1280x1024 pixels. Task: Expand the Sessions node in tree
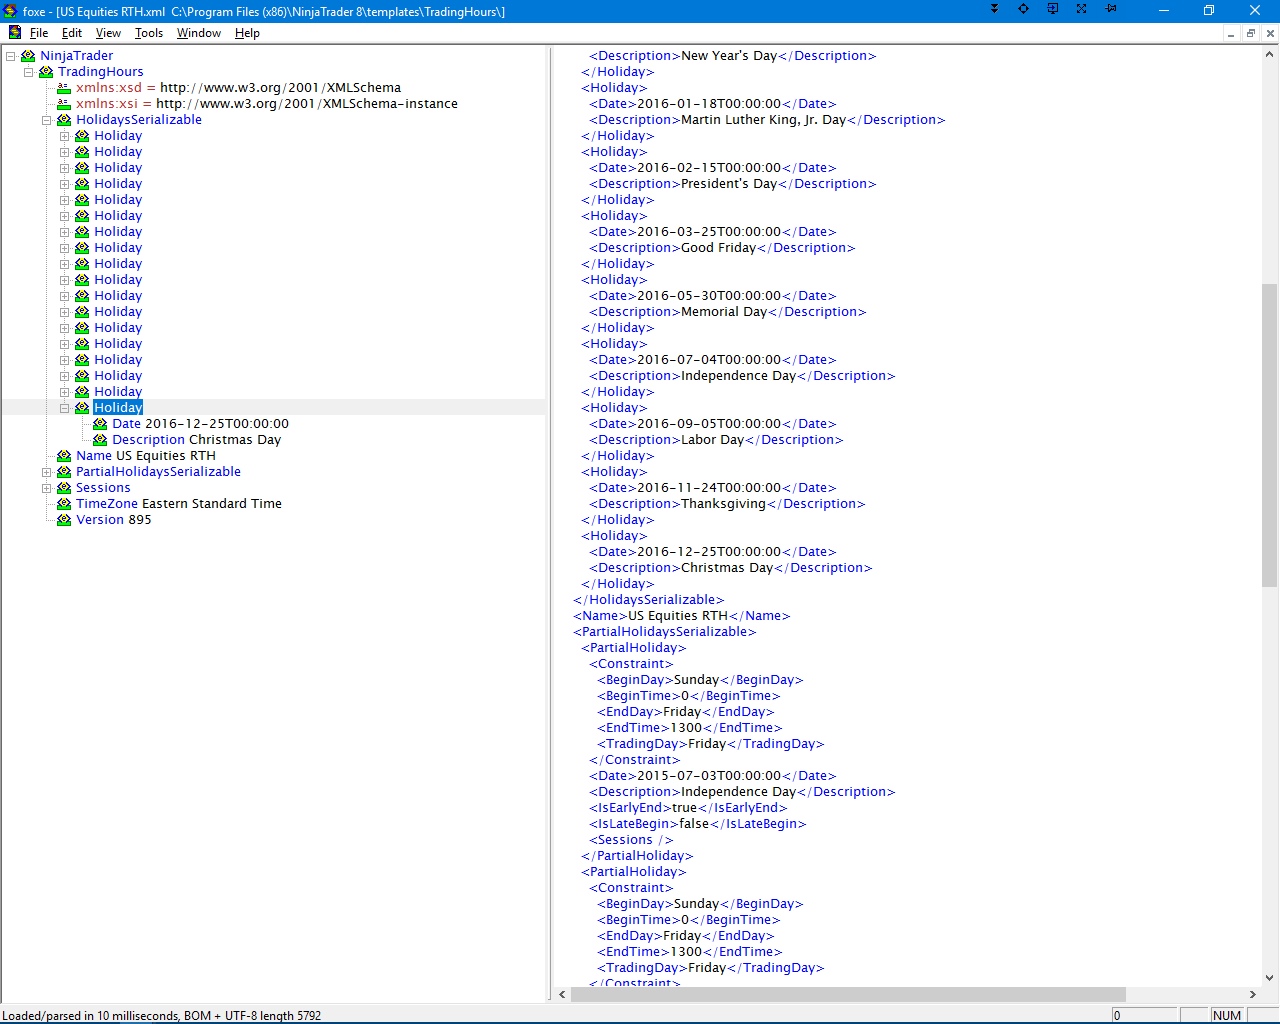[46, 488]
